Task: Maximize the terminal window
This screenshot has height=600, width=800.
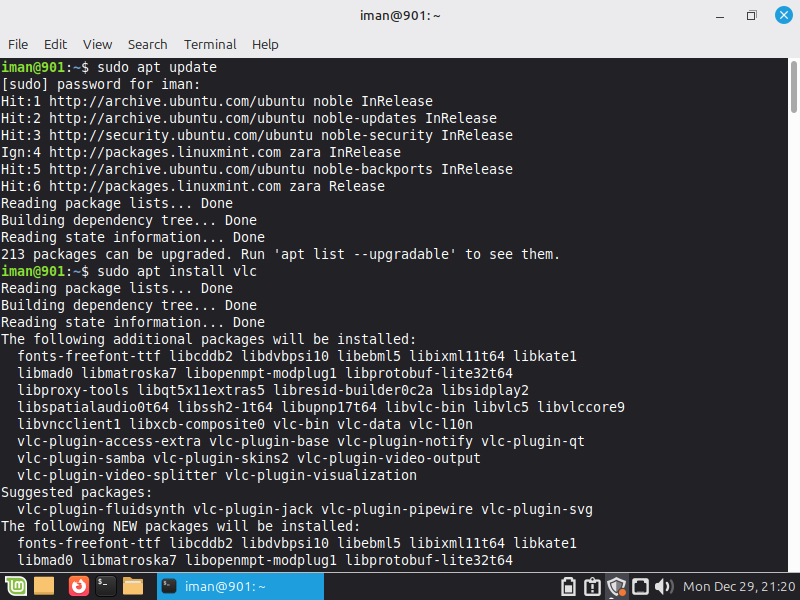Action: pos(751,15)
